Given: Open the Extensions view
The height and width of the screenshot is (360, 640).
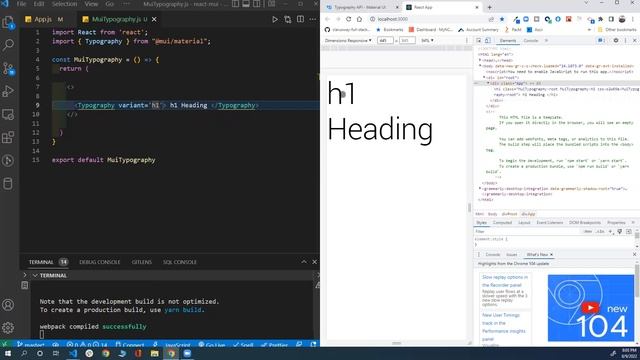Looking at the screenshot, I should tap(8, 138).
